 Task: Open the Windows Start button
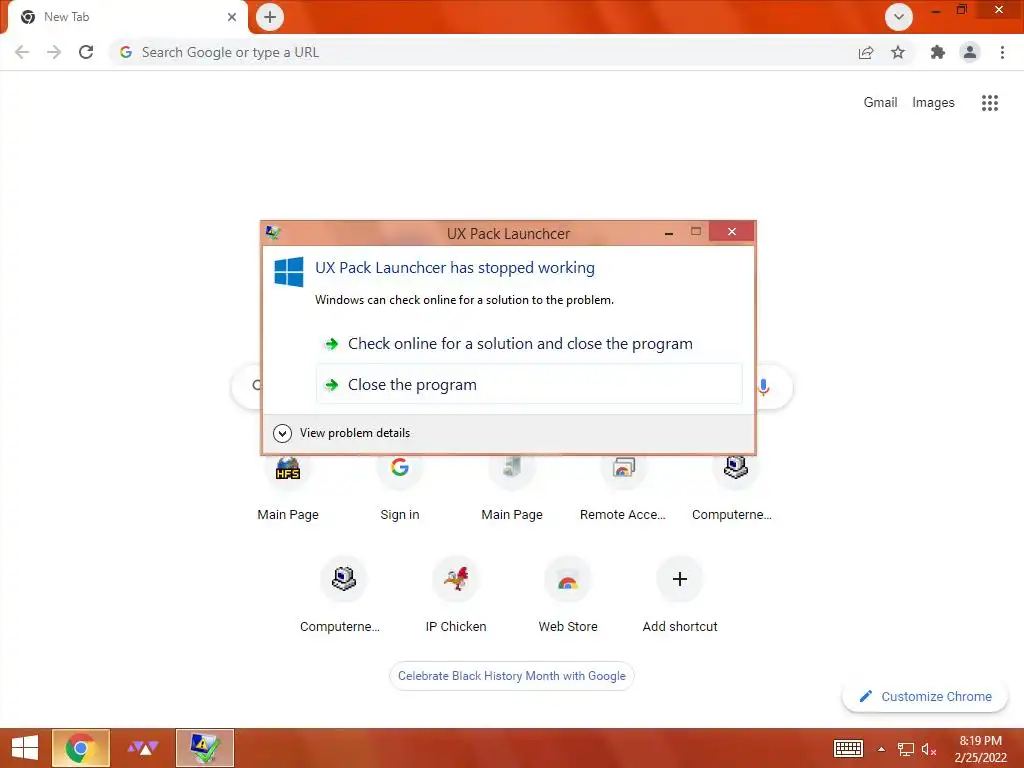pyautogui.click(x=25, y=748)
